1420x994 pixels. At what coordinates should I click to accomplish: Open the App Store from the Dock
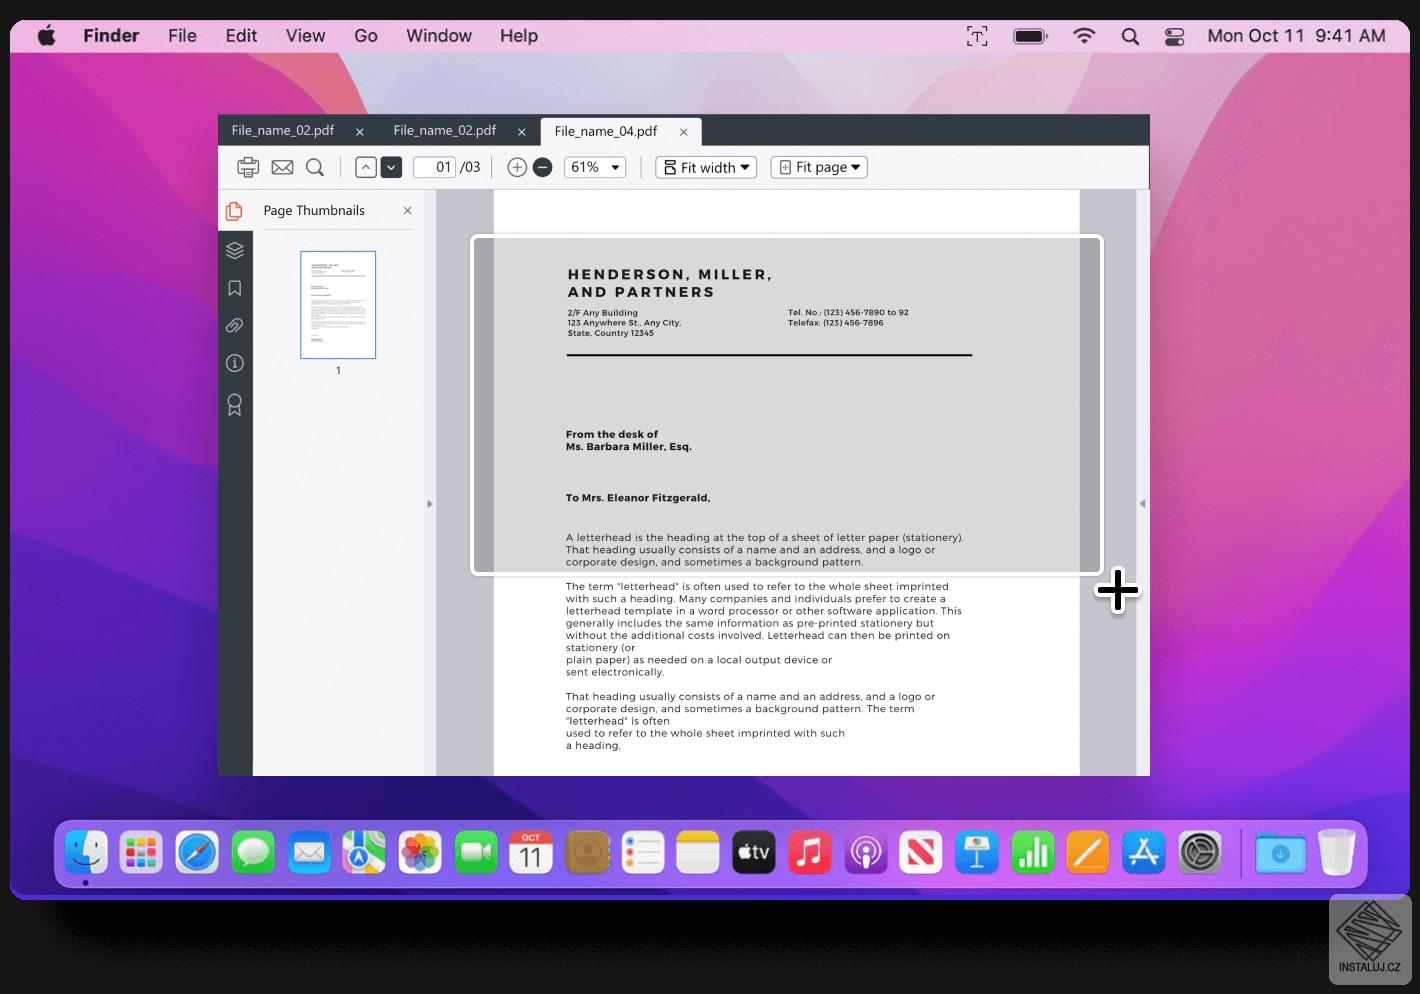pyautogui.click(x=1143, y=853)
